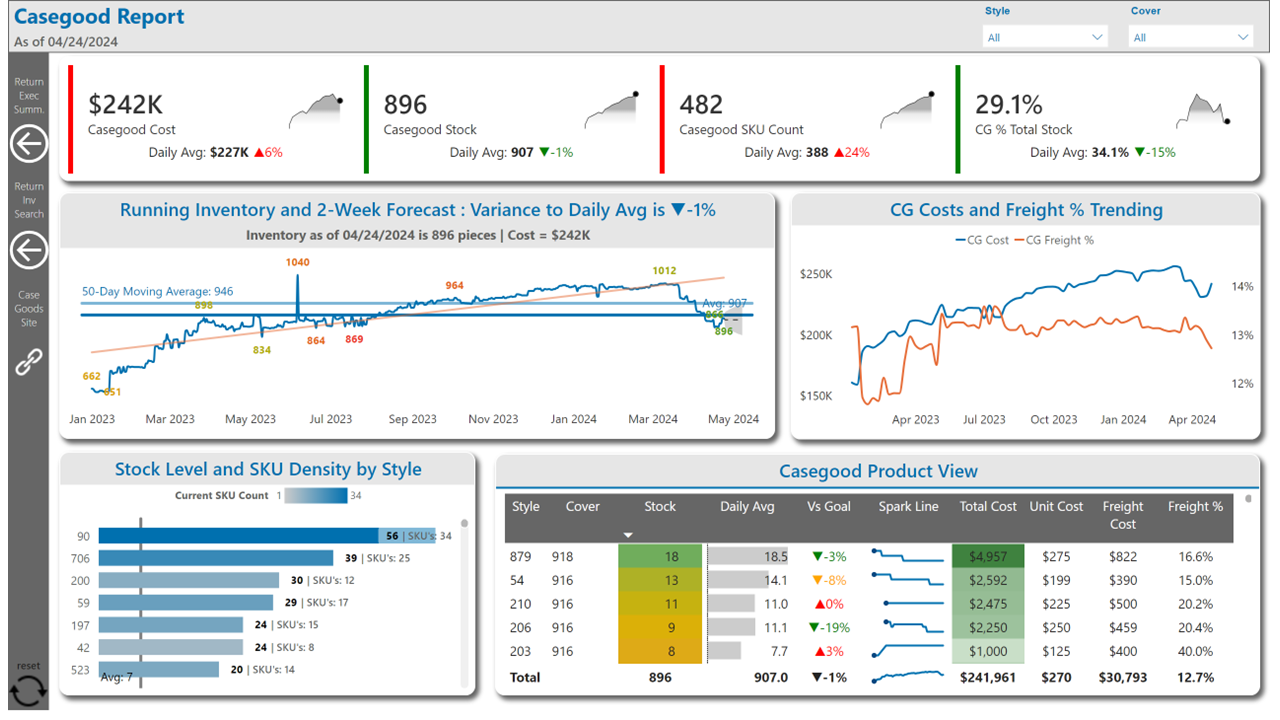Image resolution: width=1280 pixels, height=720 pixels.
Task: Click the CG % Total Stock sparkline
Action: 1202,109
